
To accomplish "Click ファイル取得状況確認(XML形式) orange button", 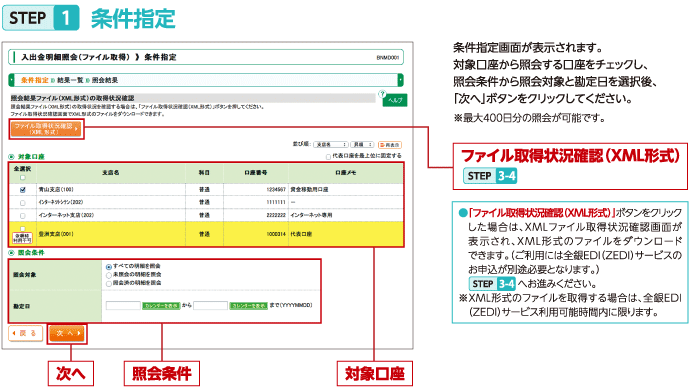I will (46, 129).
